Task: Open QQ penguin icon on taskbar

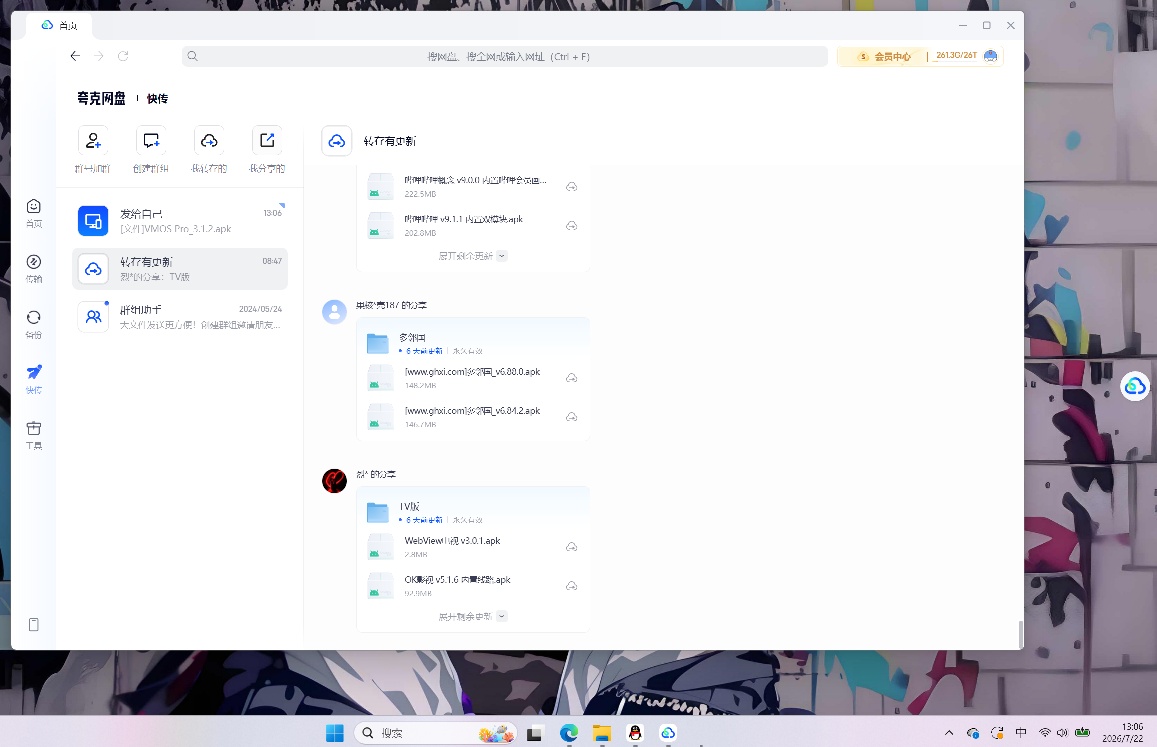Action: [635, 733]
